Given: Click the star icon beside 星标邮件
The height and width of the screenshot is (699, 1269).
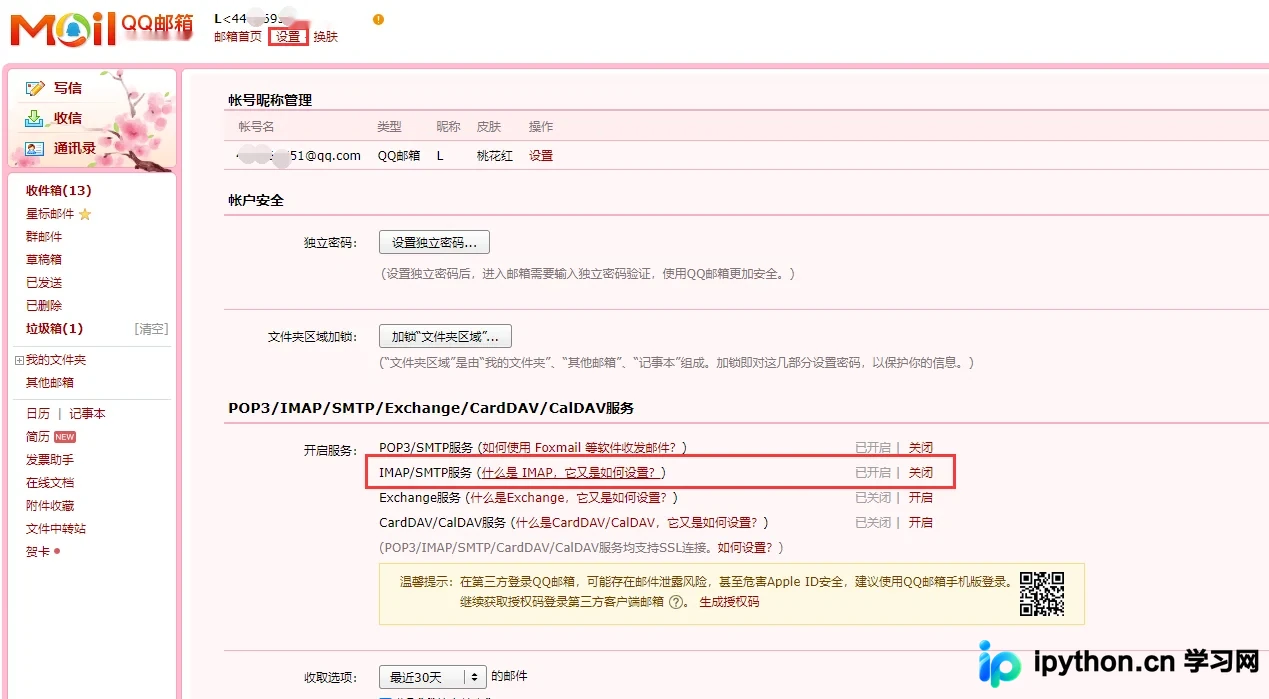Looking at the screenshot, I should coord(85,214).
